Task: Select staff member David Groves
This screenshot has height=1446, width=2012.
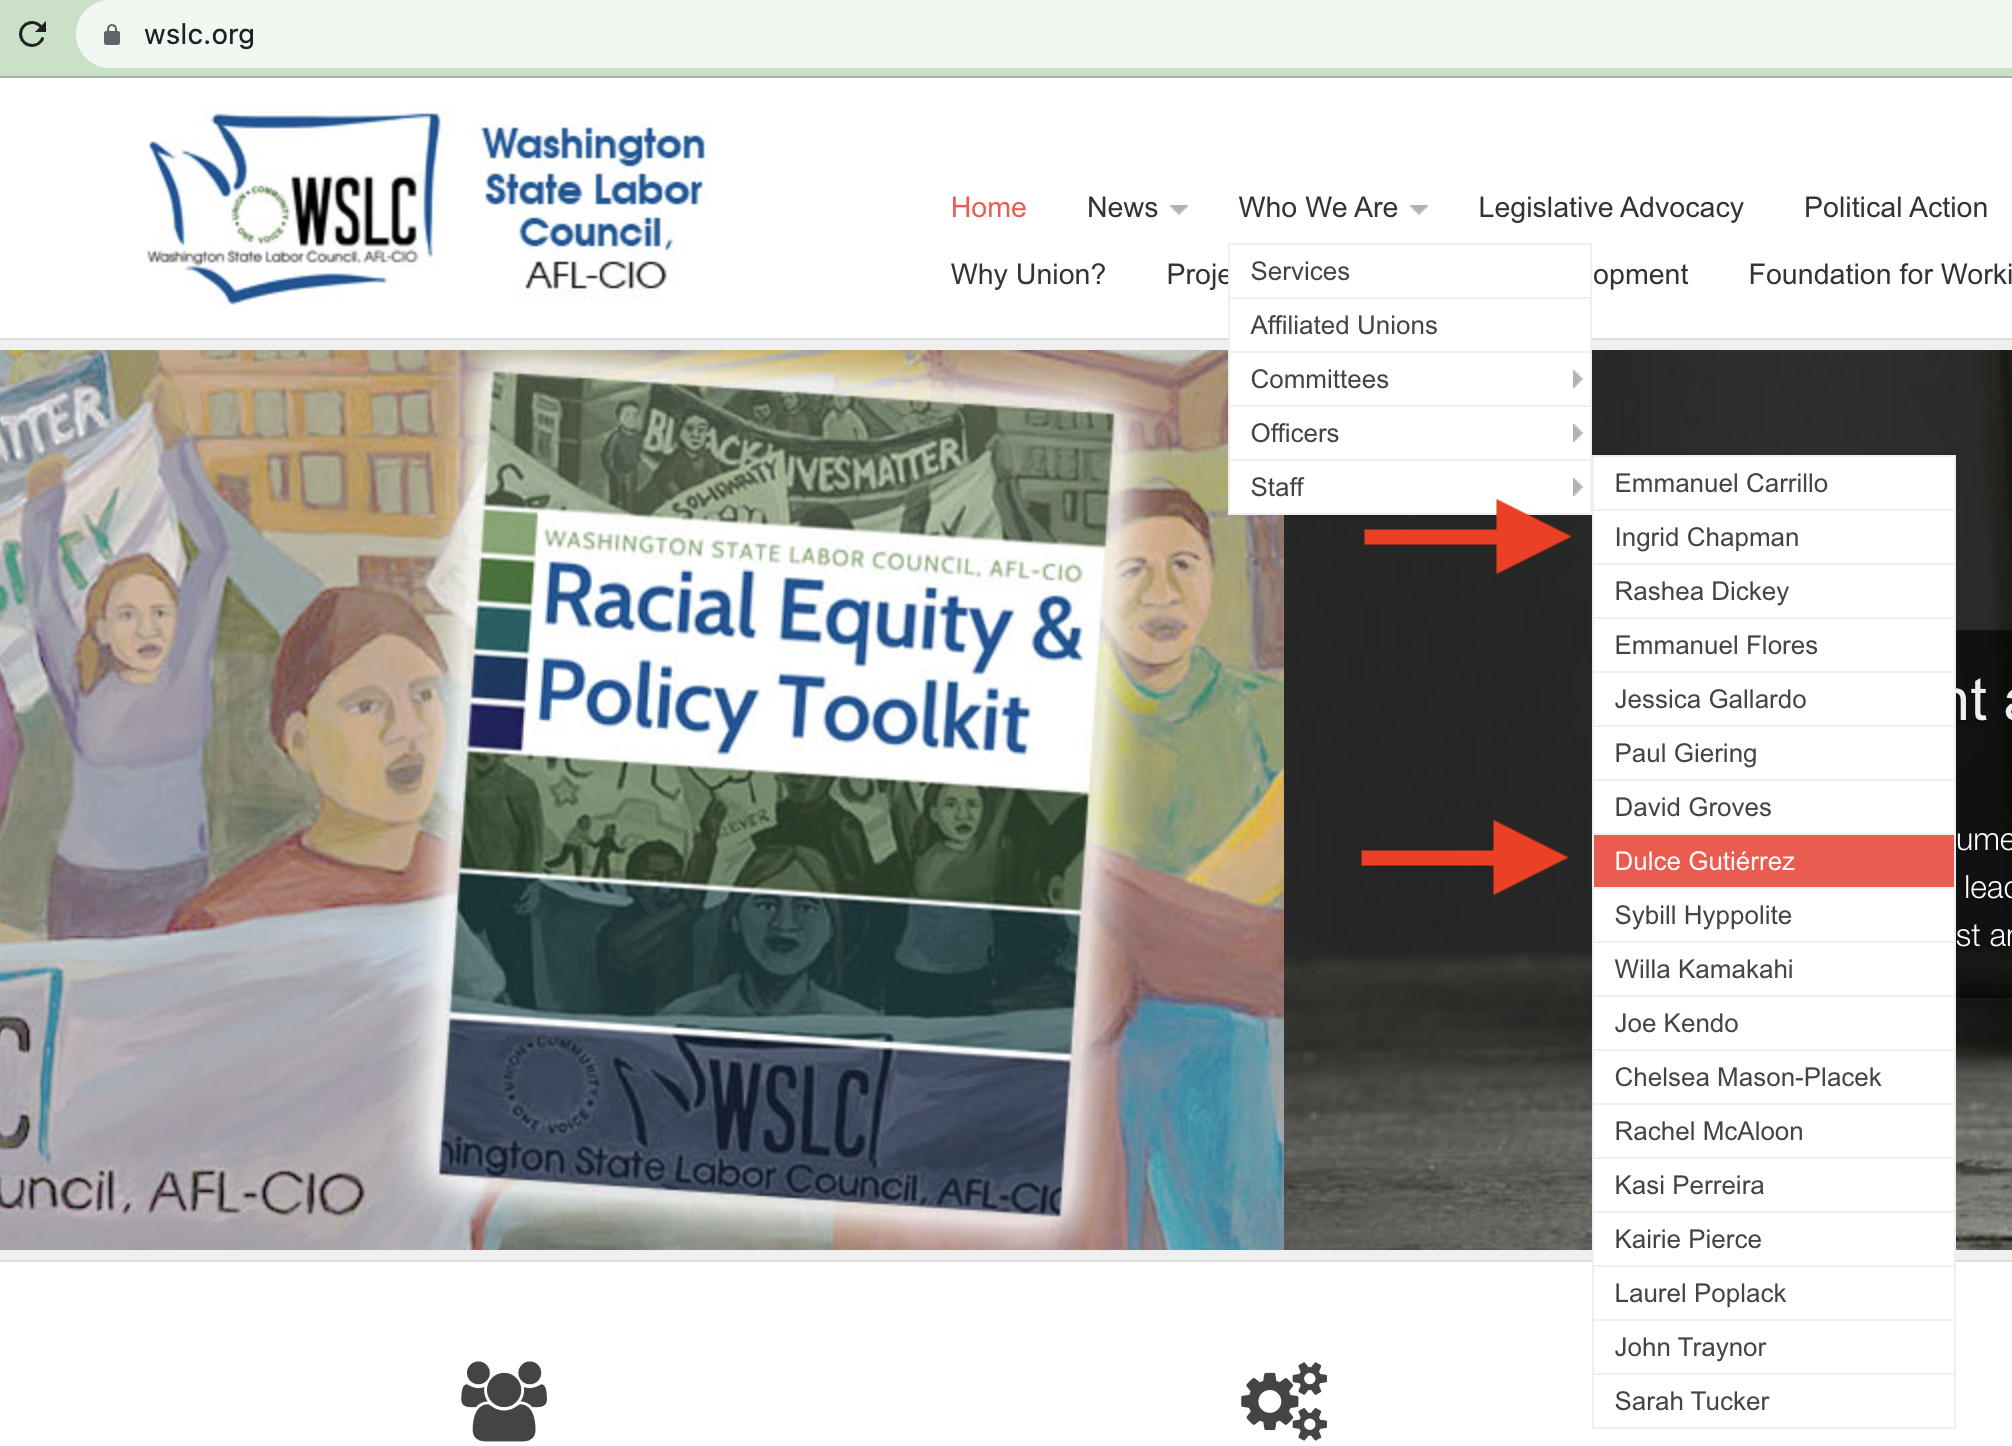Action: click(x=1773, y=807)
